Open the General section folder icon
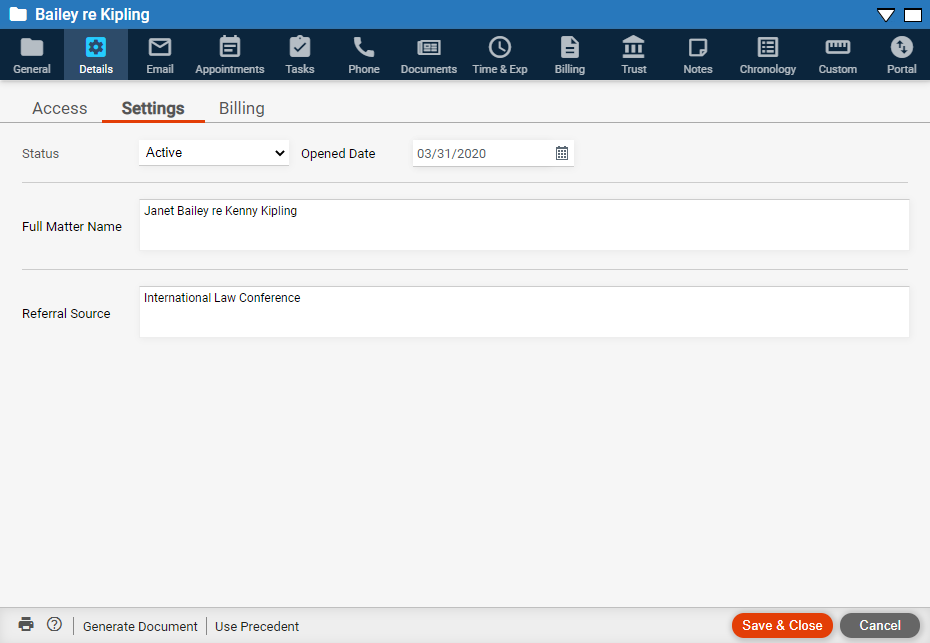Image resolution: width=930 pixels, height=643 pixels. click(32, 47)
